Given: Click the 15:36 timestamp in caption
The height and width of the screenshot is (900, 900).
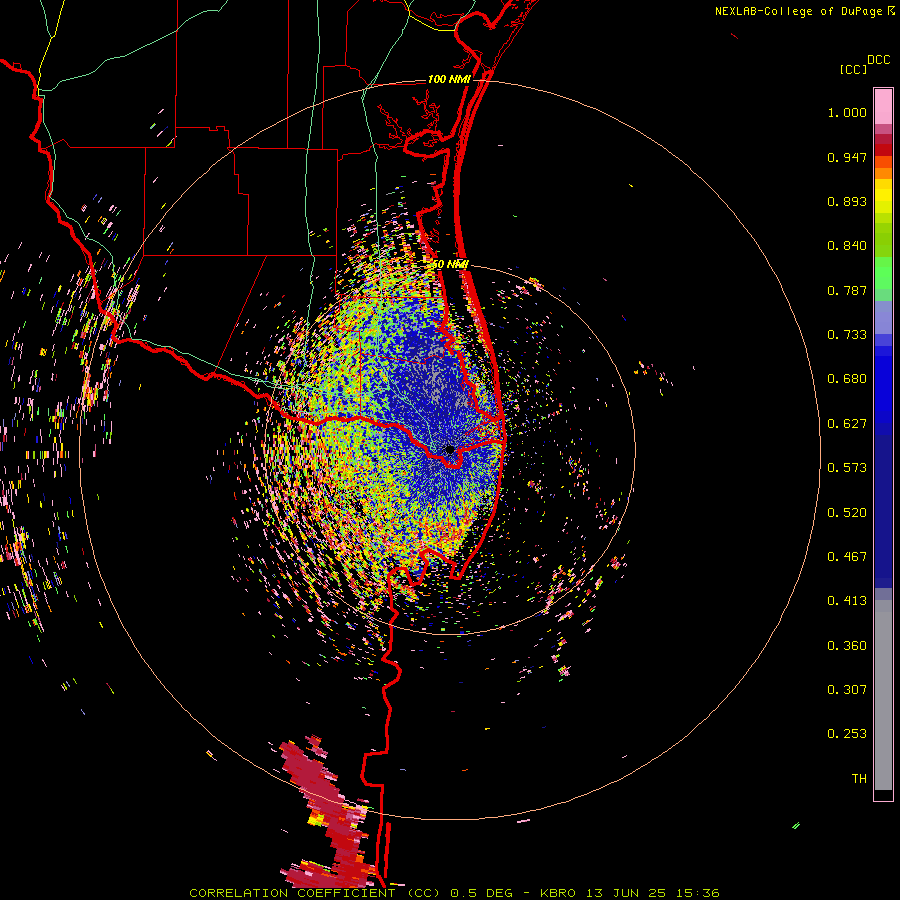Looking at the screenshot, I should coord(700,893).
